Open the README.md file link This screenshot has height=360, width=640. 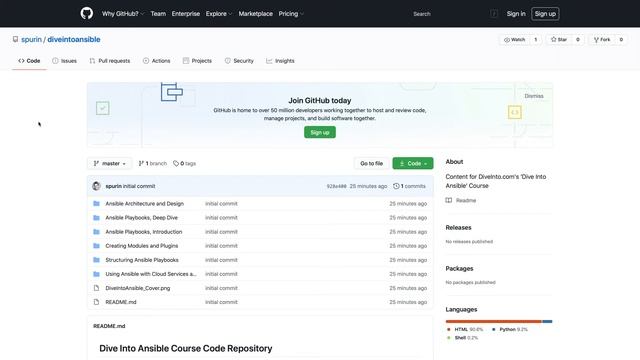(x=121, y=302)
